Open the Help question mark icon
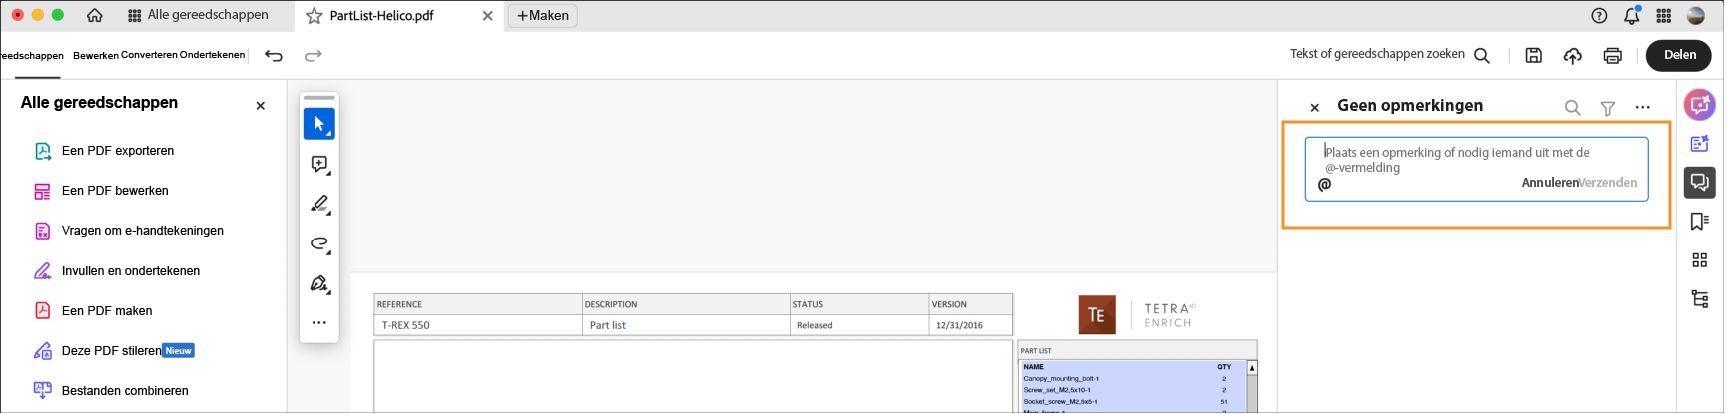The width and height of the screenshot is (1728, 414). coord(1599,15)
